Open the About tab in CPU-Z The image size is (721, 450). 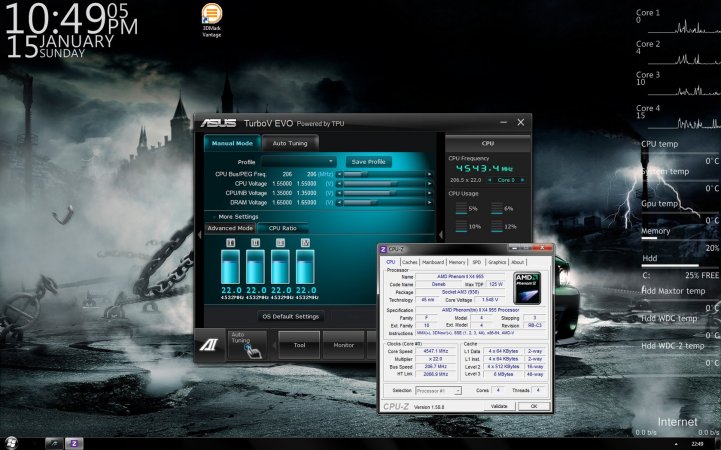(517, 262)
